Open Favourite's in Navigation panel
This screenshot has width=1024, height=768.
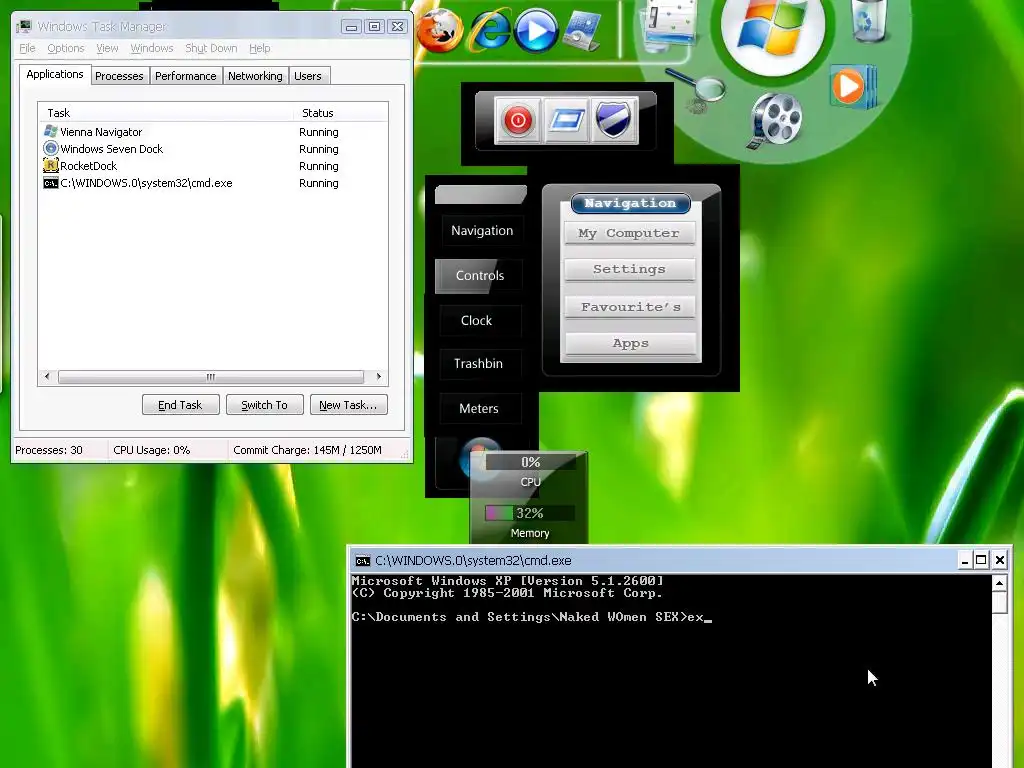[630, 307]
